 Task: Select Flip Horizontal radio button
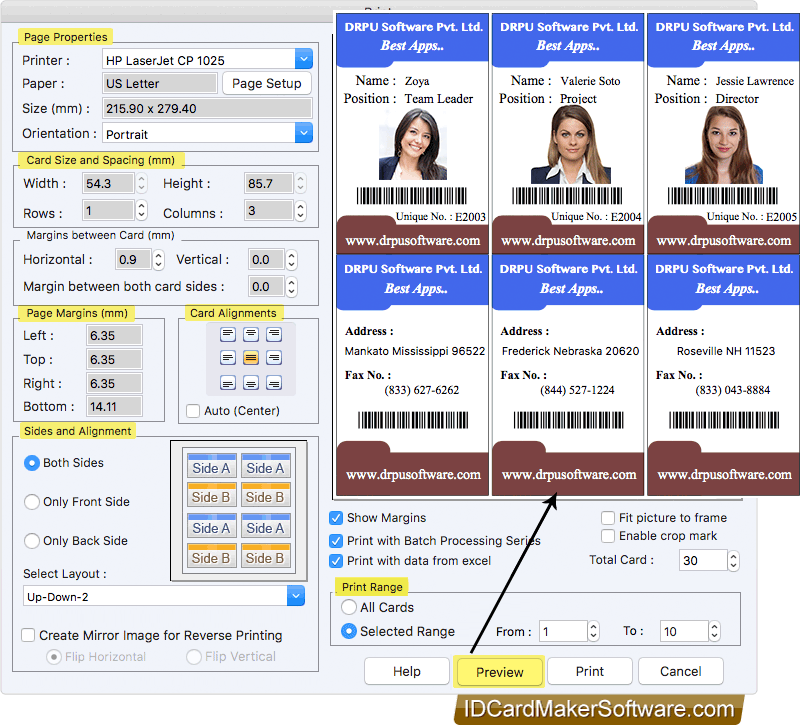(x=54, y=656)
